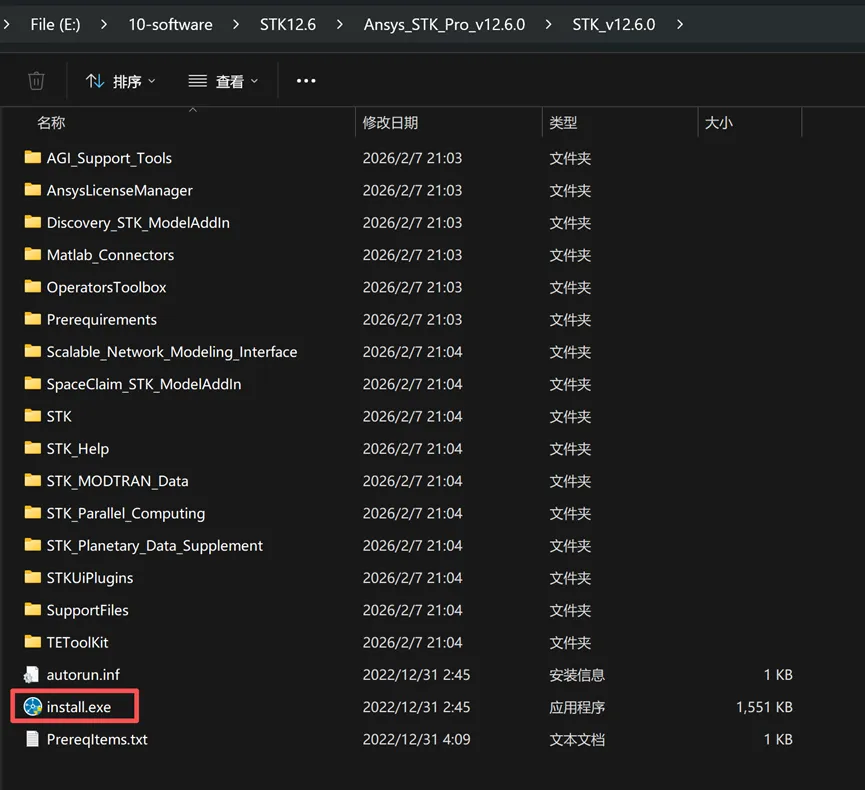
Task: Sort by 名称 column header
Action: (x=51, y=122)
